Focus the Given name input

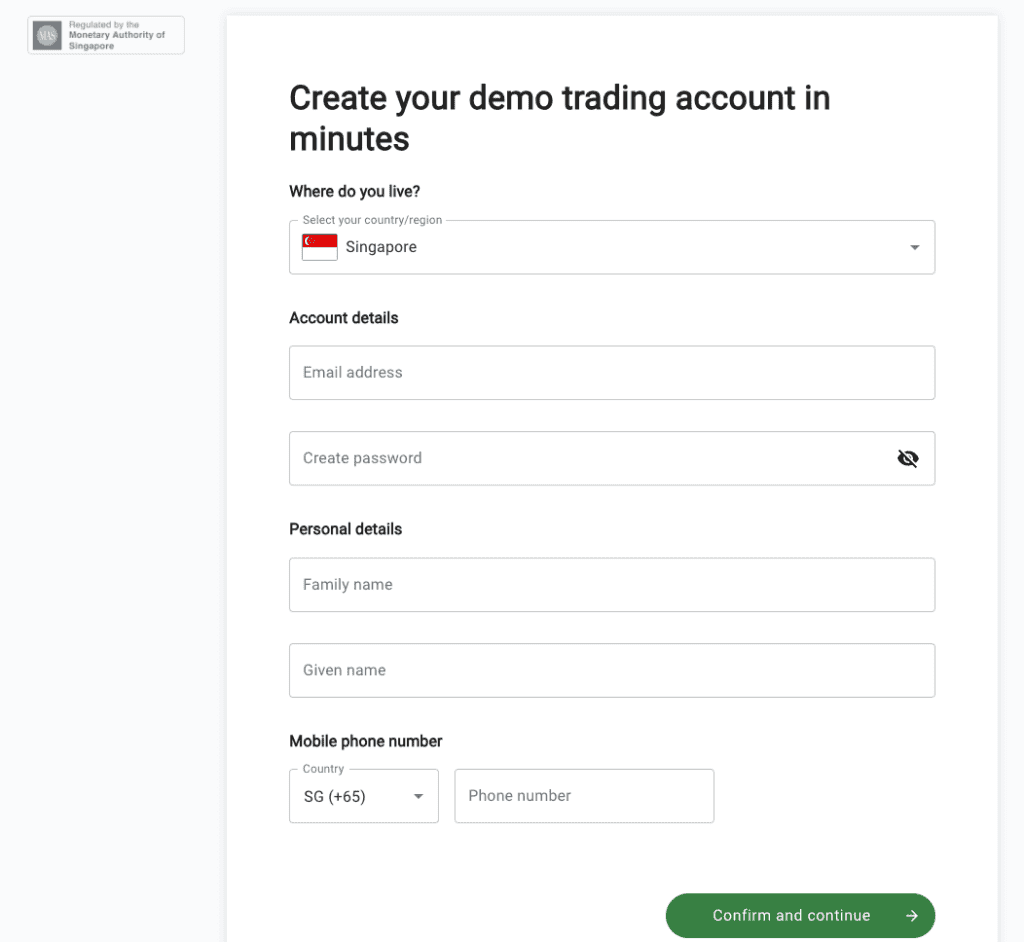pos(612,670)
